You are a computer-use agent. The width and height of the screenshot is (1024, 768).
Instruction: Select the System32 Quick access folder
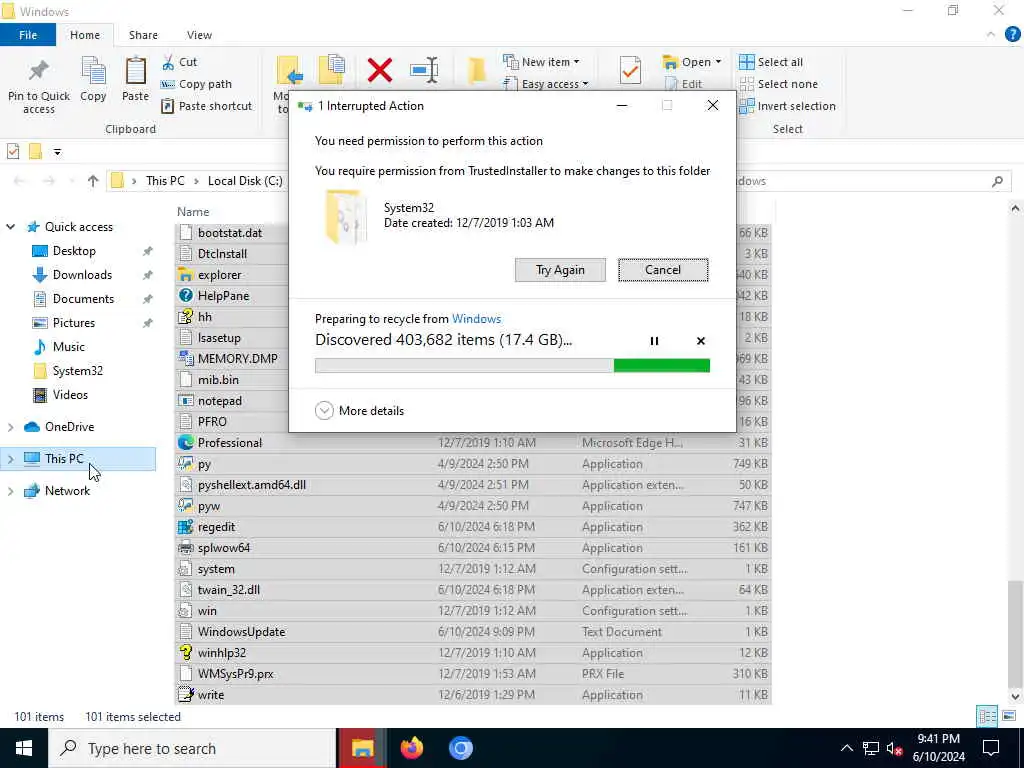pos(78,371)
